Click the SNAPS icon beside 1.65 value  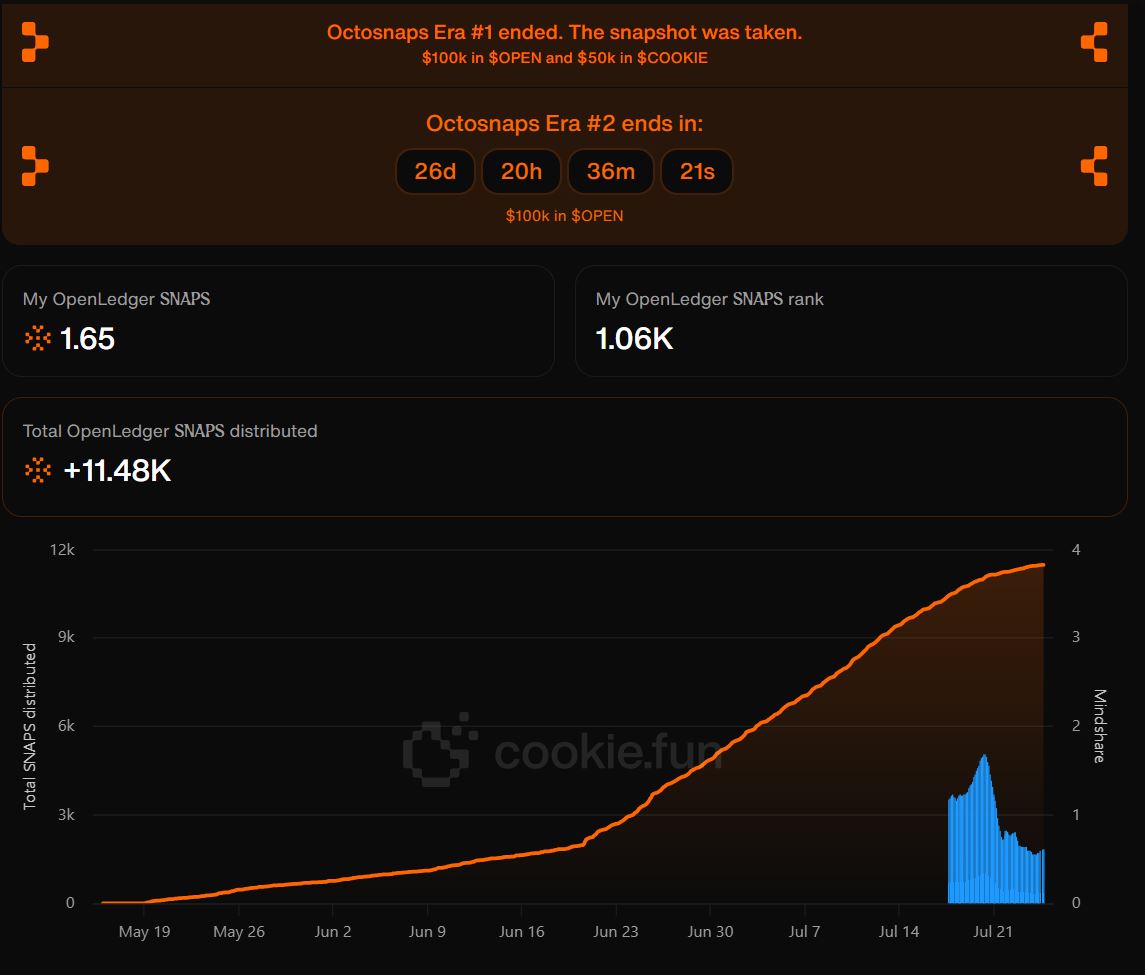click(x=37, y=338)
